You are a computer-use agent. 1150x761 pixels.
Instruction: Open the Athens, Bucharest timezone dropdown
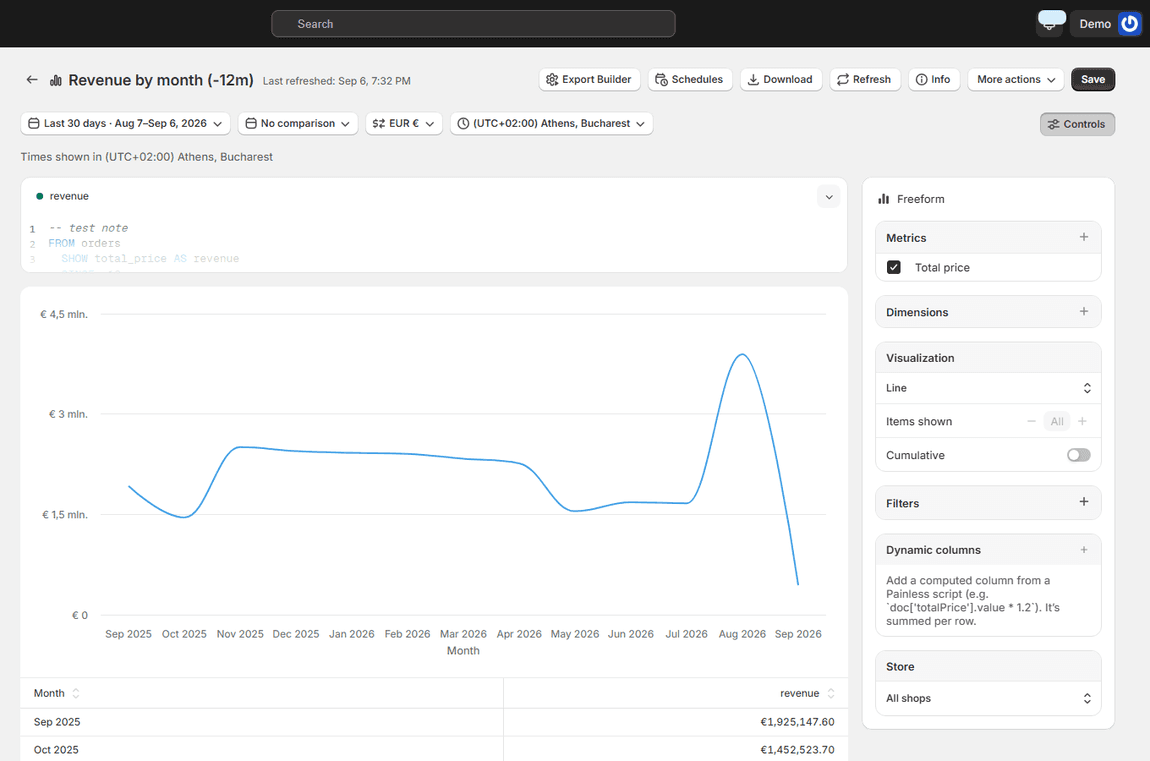pyautogui.click(x=552, y=123)
